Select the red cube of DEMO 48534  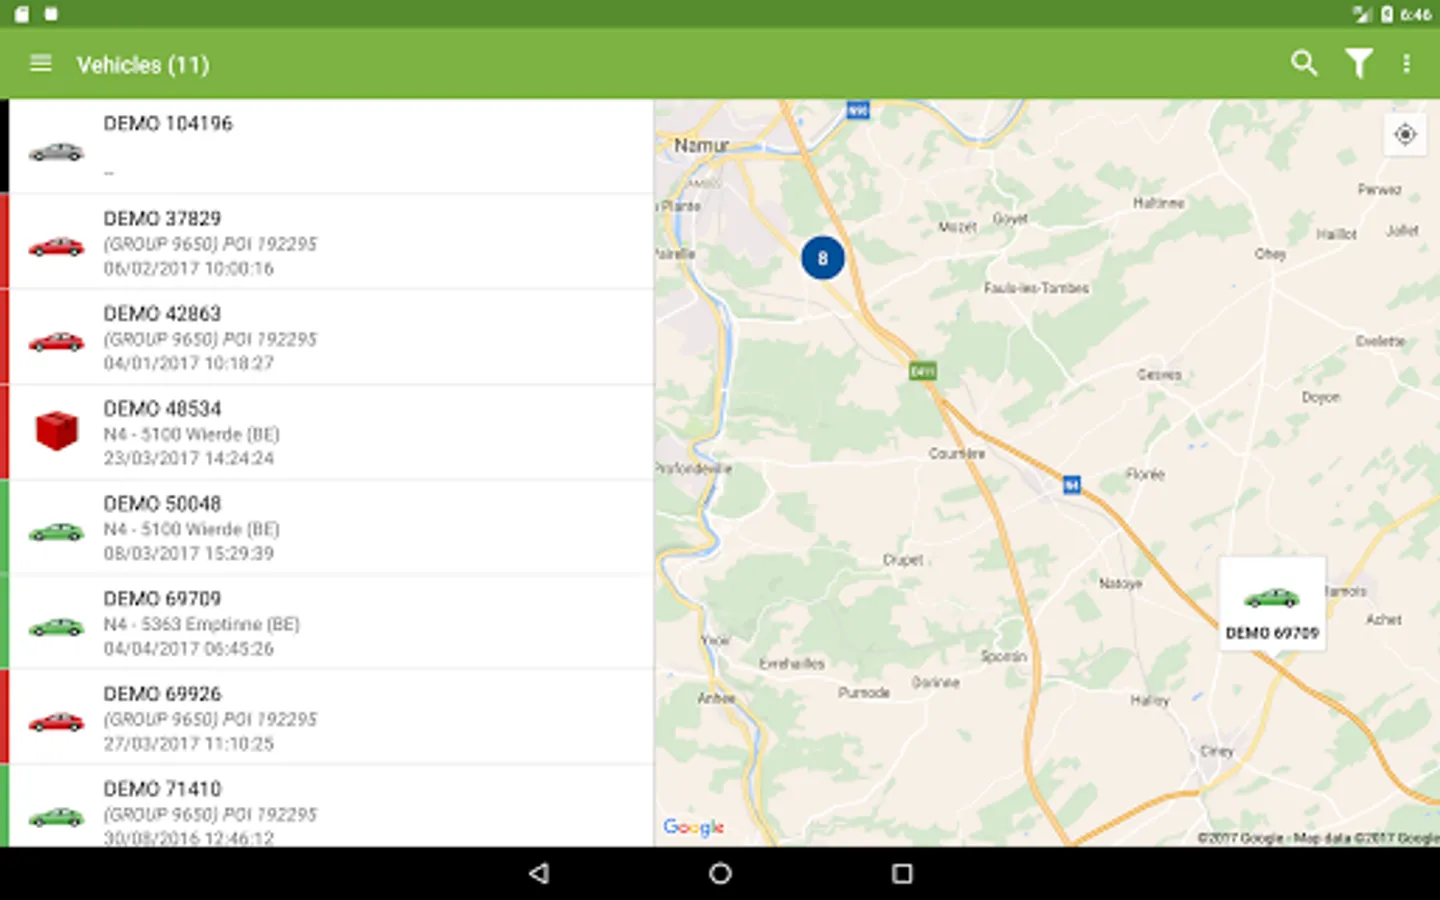[x=56, y=431]
